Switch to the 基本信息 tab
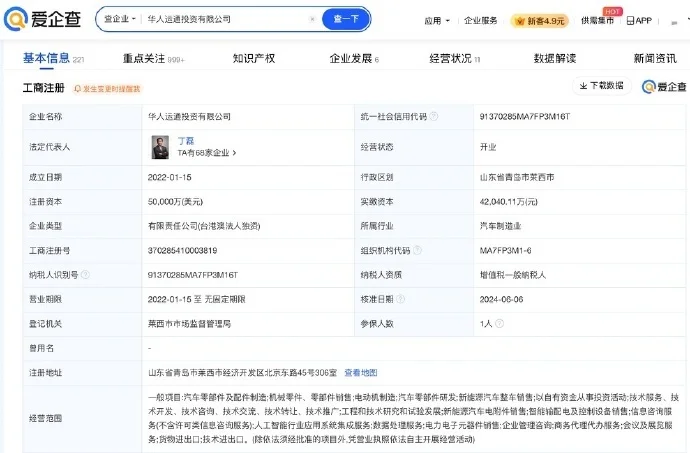This screenshot has height=453, width=690. tap(53, 58)
